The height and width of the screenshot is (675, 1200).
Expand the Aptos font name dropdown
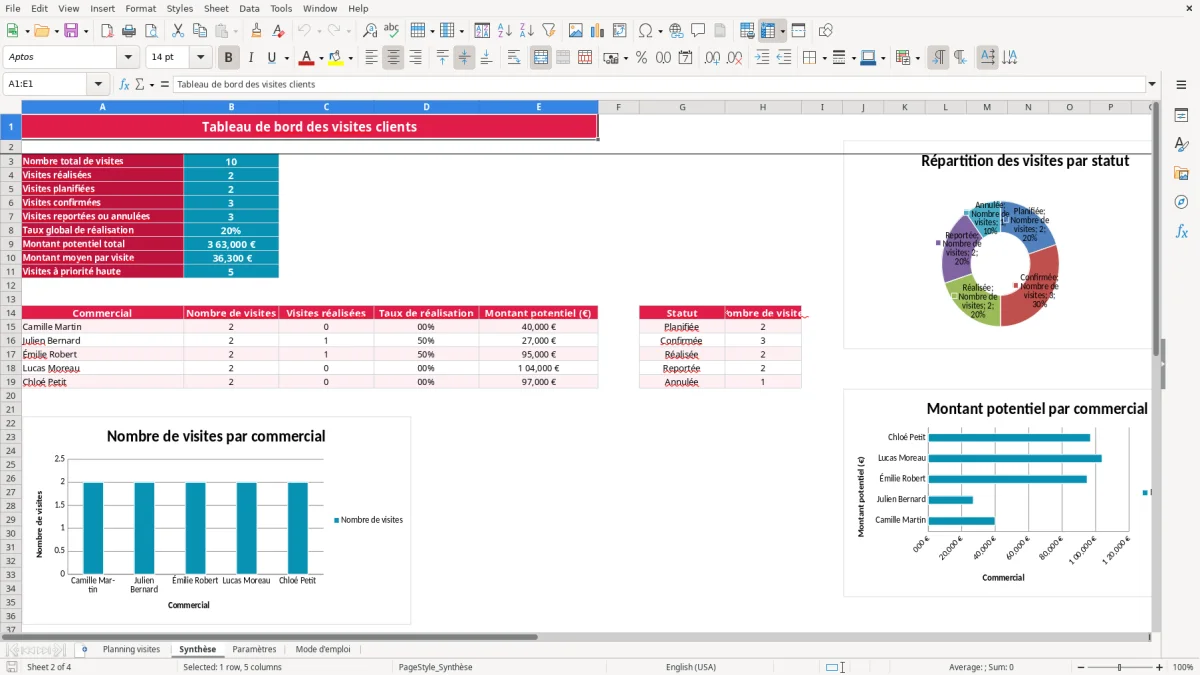coord(127,58)
